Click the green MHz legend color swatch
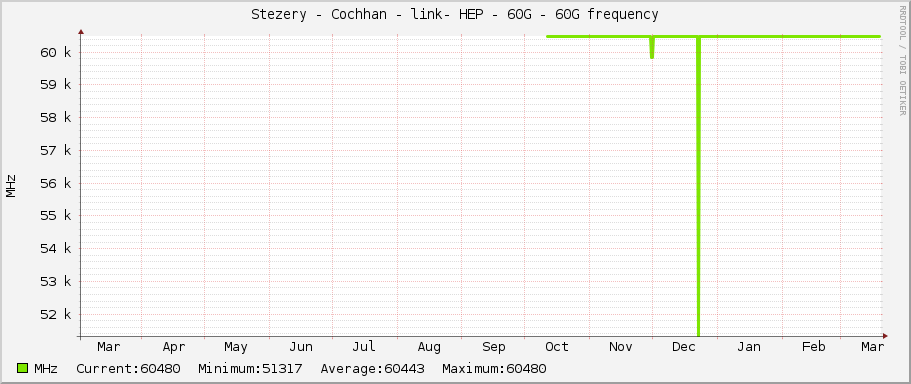This screenshot has height=384, width=911. [23, 368]
